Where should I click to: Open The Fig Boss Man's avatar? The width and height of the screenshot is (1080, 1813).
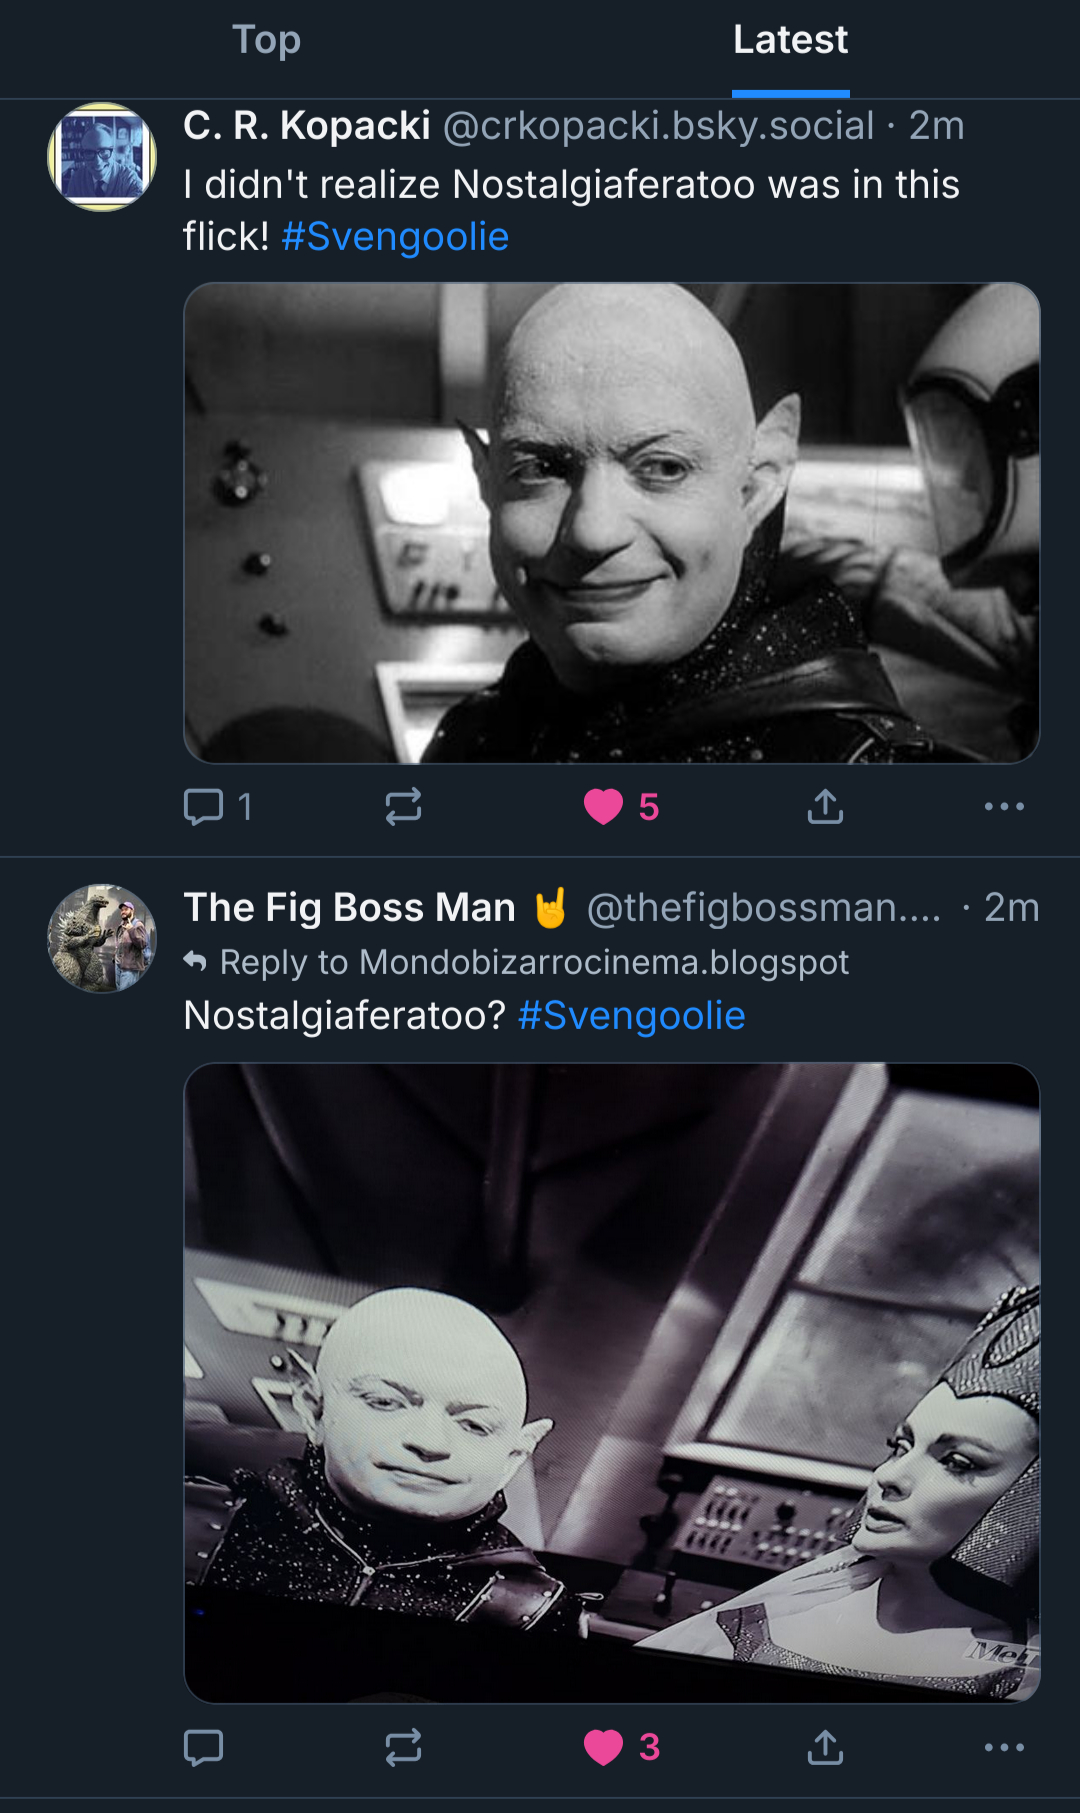click(102, 938)
